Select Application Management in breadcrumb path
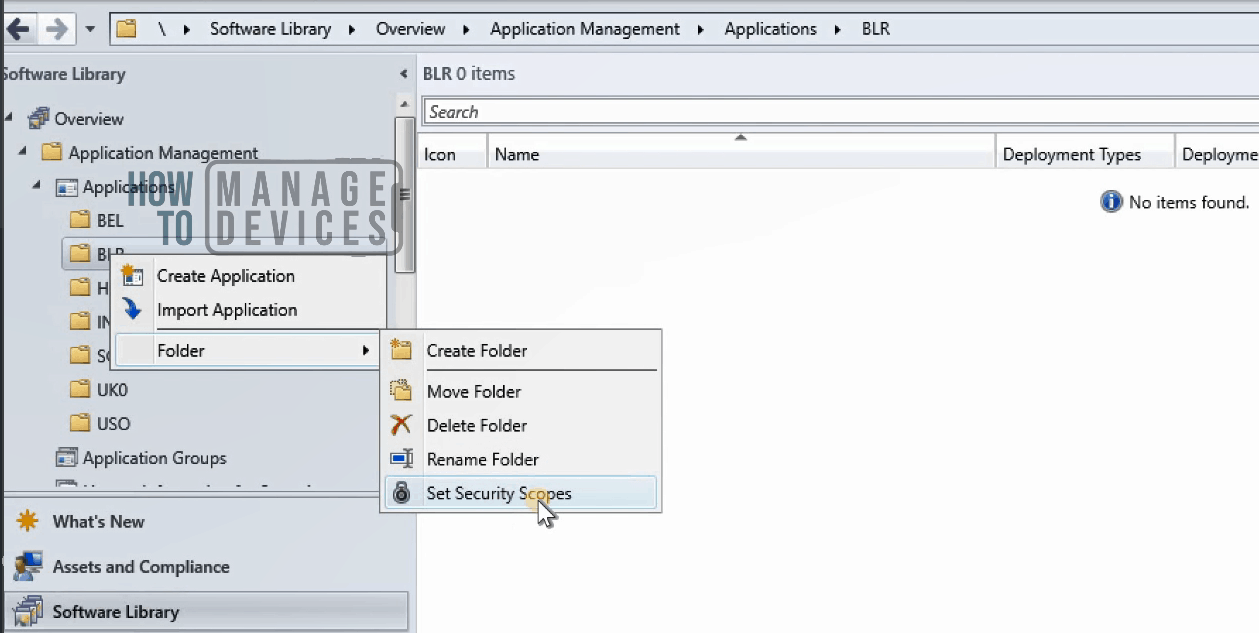 (x=585, y=29)
